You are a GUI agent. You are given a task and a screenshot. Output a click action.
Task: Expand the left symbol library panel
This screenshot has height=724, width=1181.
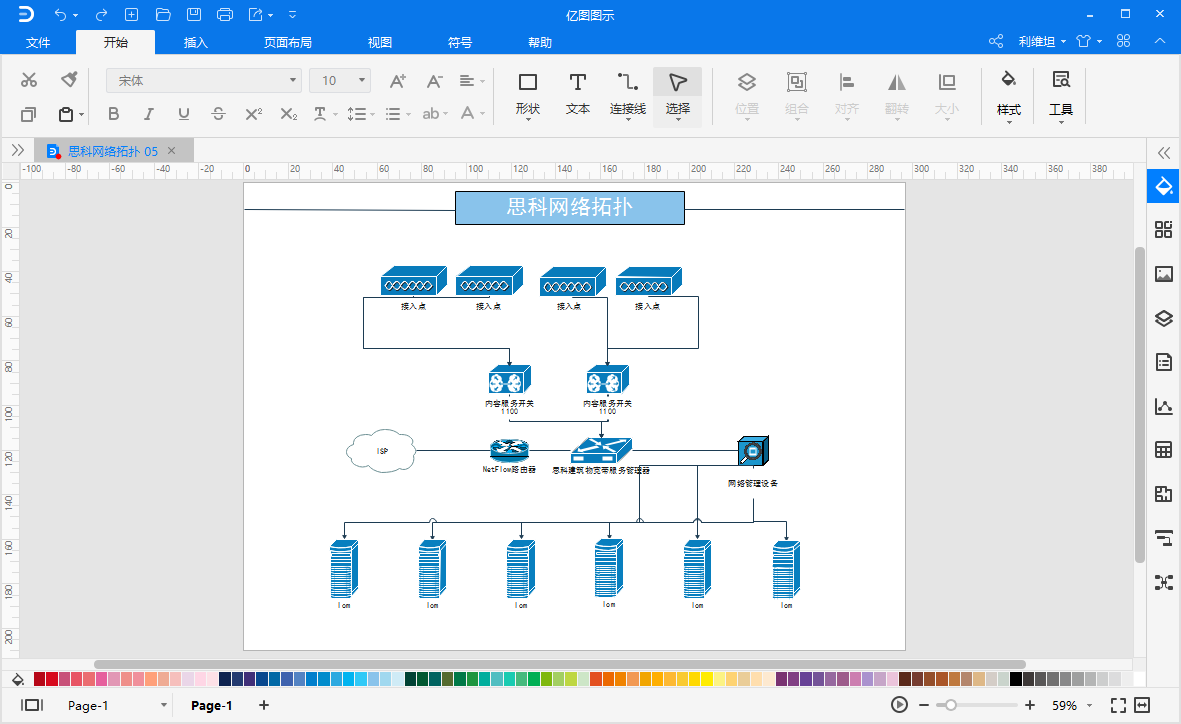point(17,150)
